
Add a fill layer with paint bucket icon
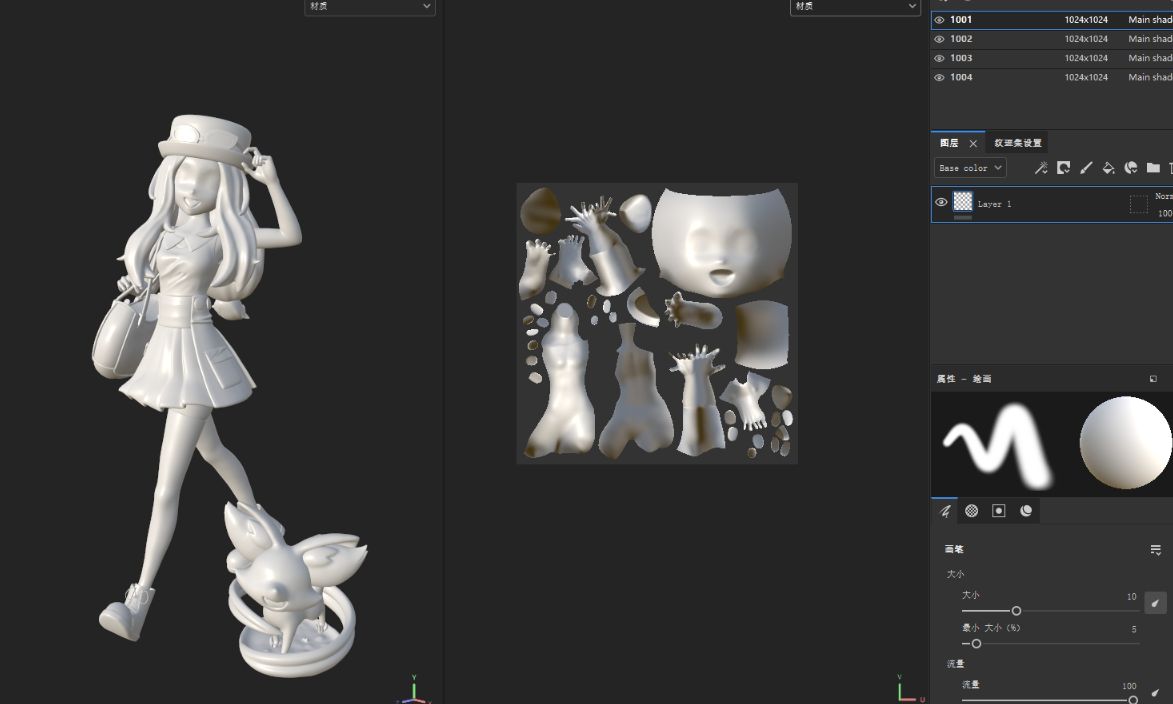(1108, 168)
